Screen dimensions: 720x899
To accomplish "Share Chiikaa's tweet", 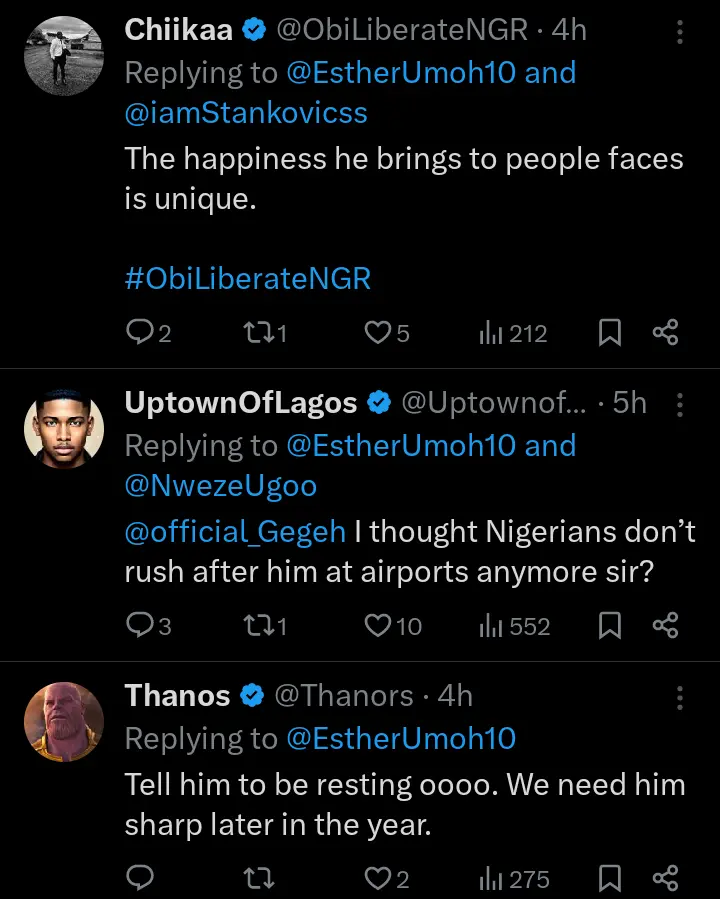I will tap(666, 333).
